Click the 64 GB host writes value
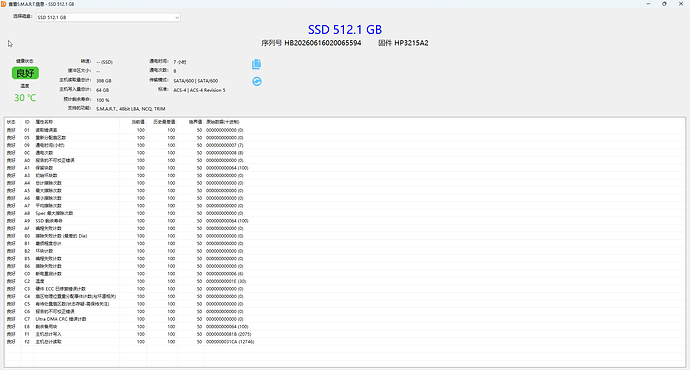This screenshot has width=690, height=370. [103, 90]
